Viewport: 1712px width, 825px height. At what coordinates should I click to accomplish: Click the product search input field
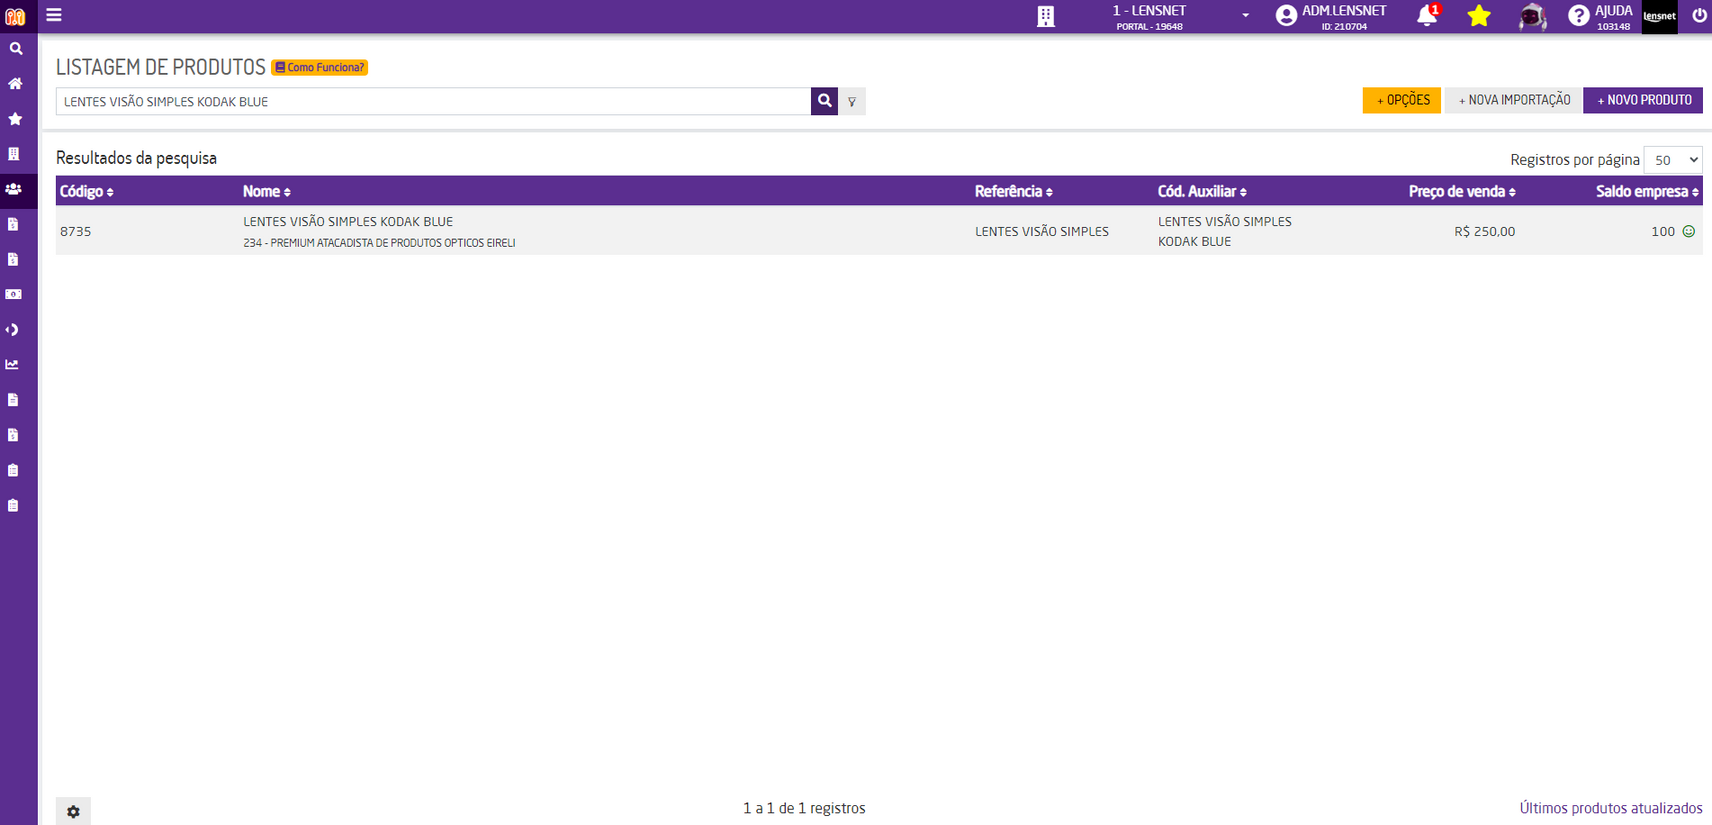[432, 101]
